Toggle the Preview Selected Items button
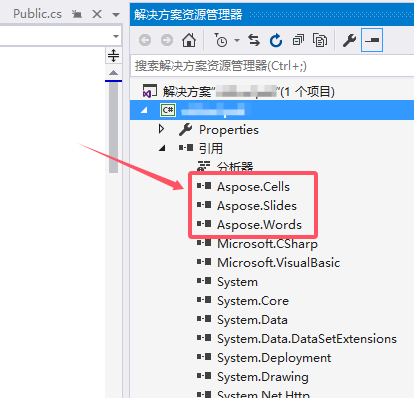414x398 pixels. pyautogui.click(x=372, y=40)
